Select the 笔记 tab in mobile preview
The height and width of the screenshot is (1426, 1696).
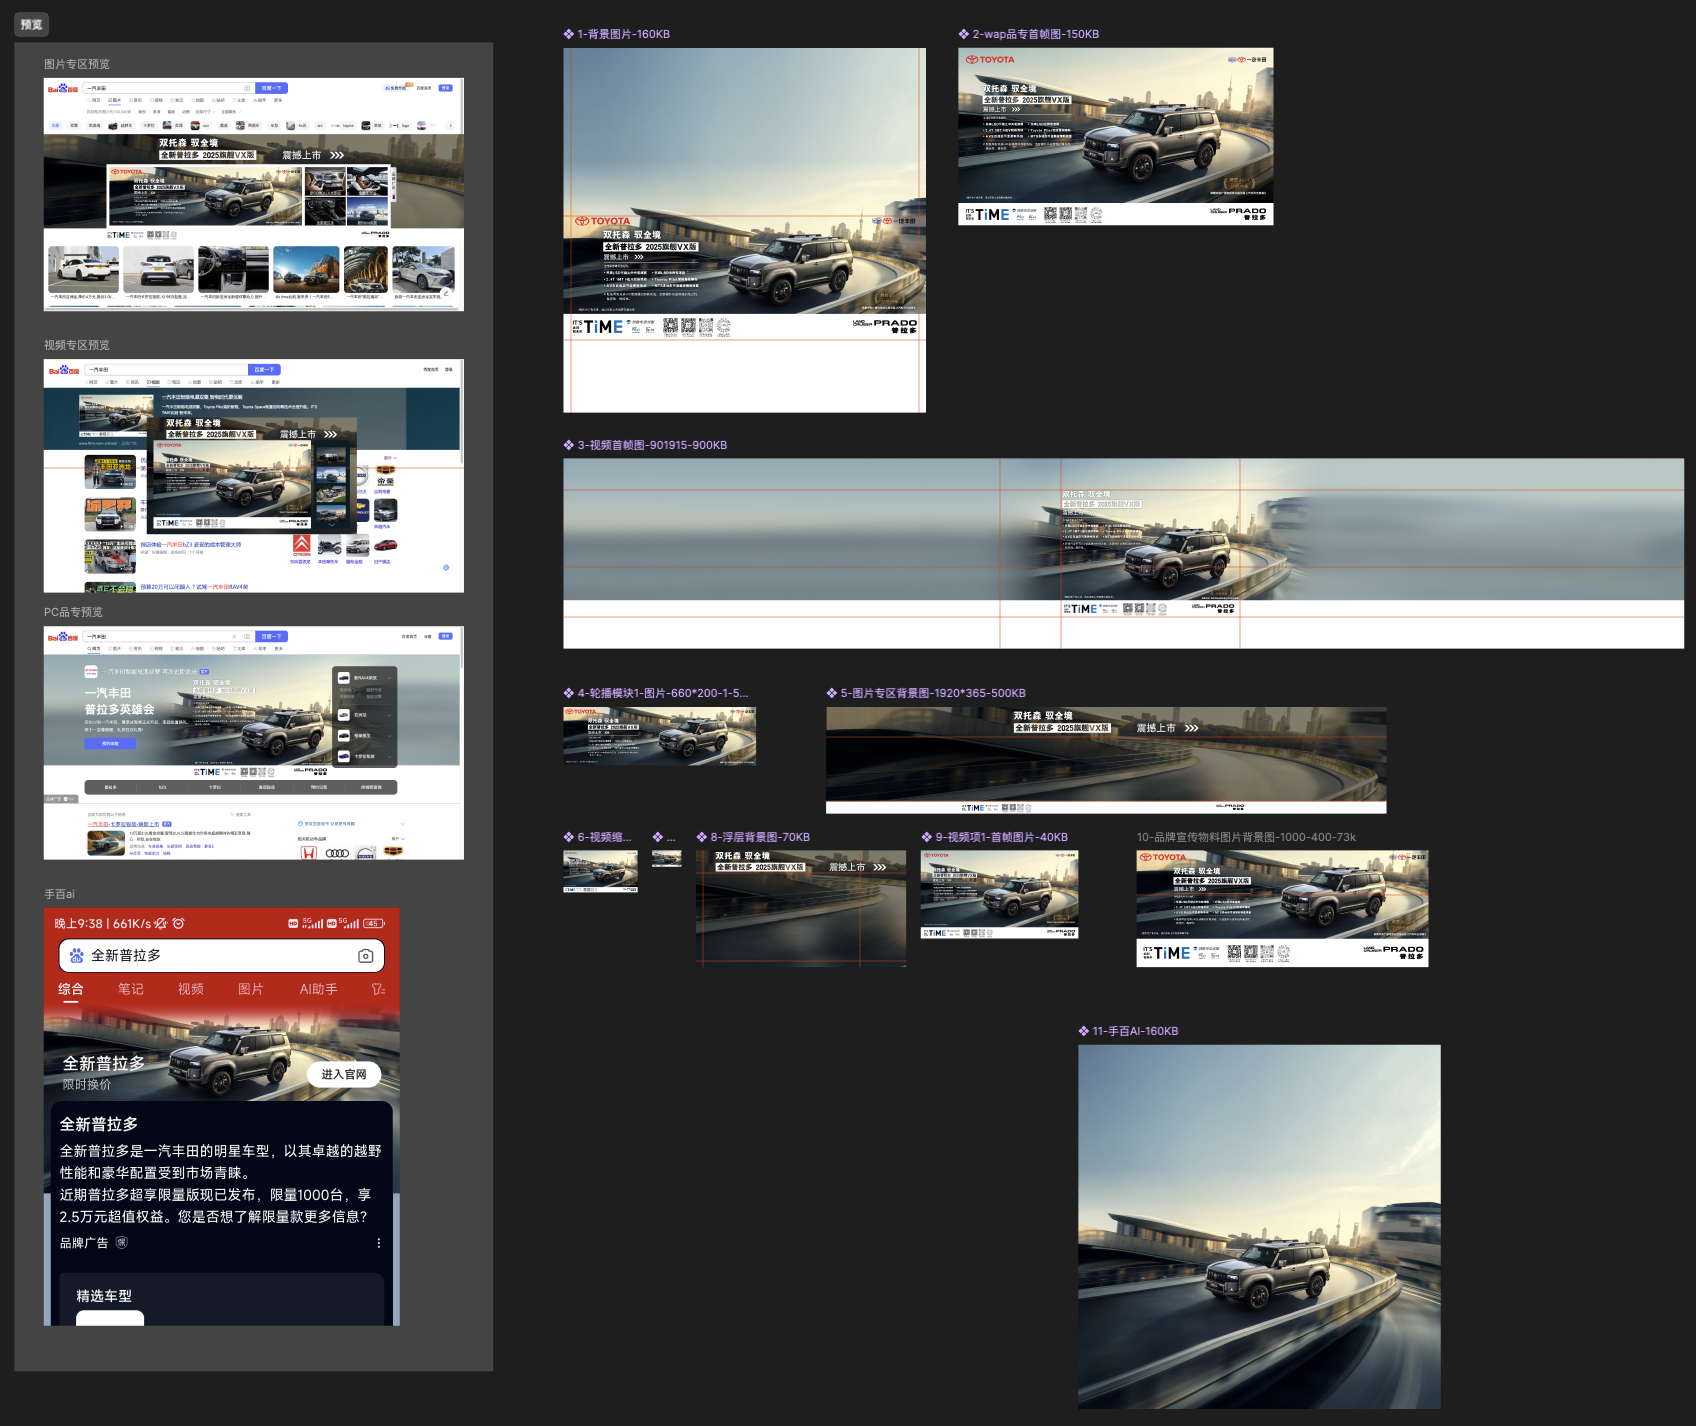pos(131,989)
